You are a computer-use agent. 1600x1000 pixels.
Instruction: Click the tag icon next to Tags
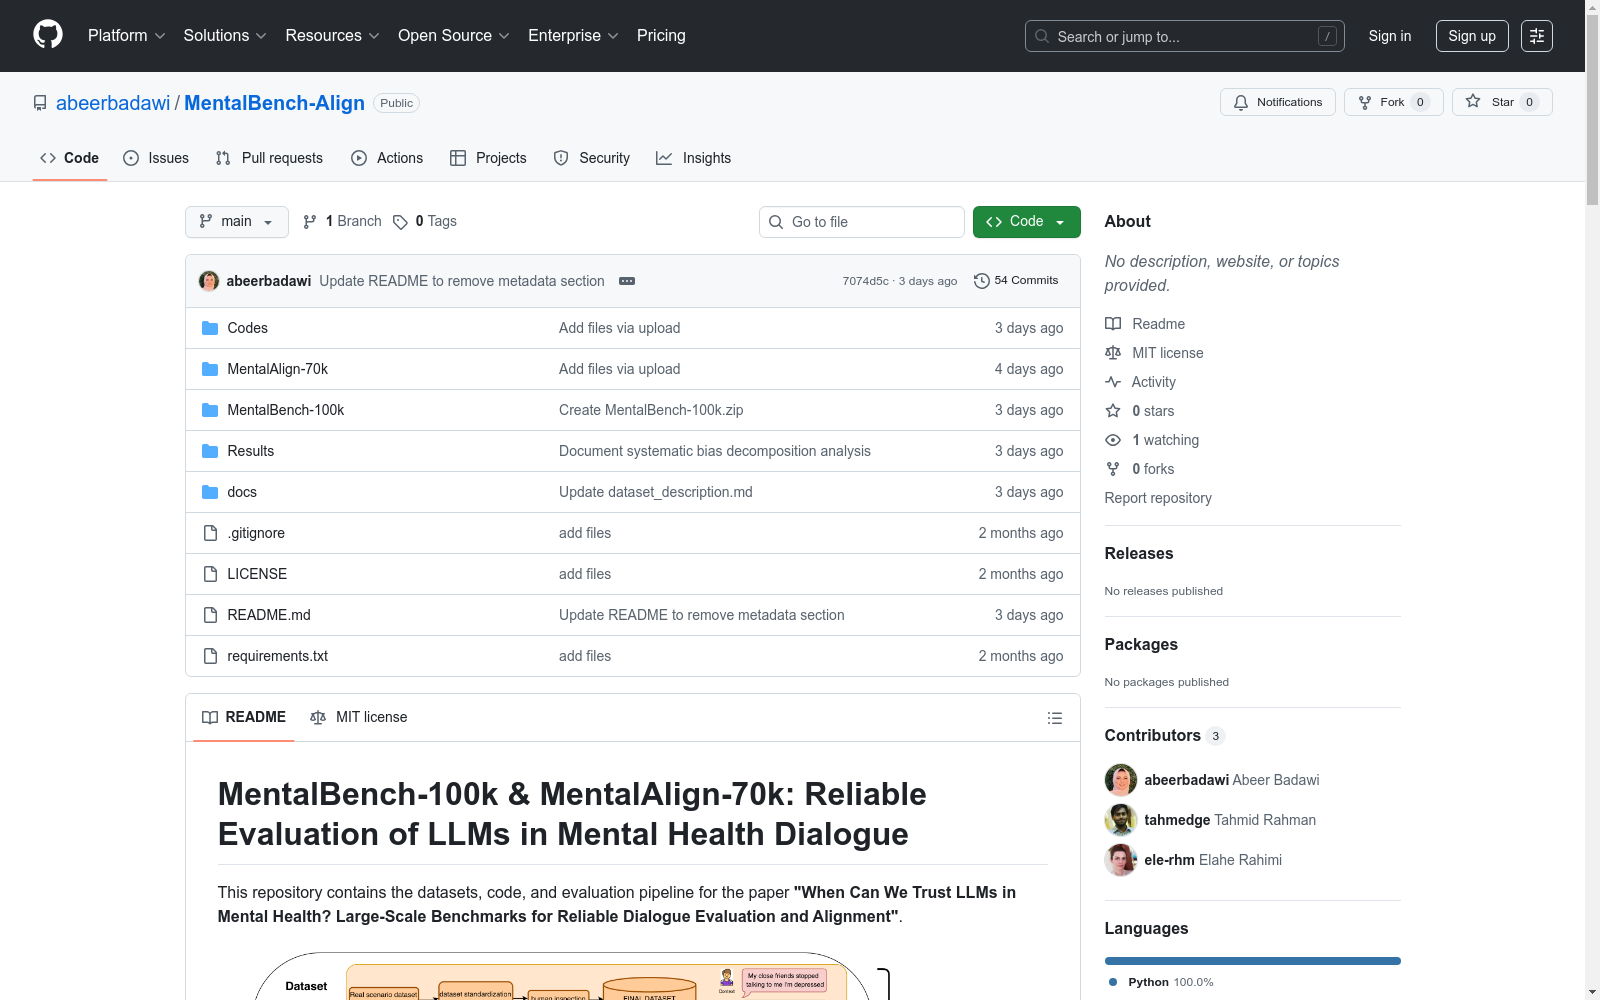(400, 222)
